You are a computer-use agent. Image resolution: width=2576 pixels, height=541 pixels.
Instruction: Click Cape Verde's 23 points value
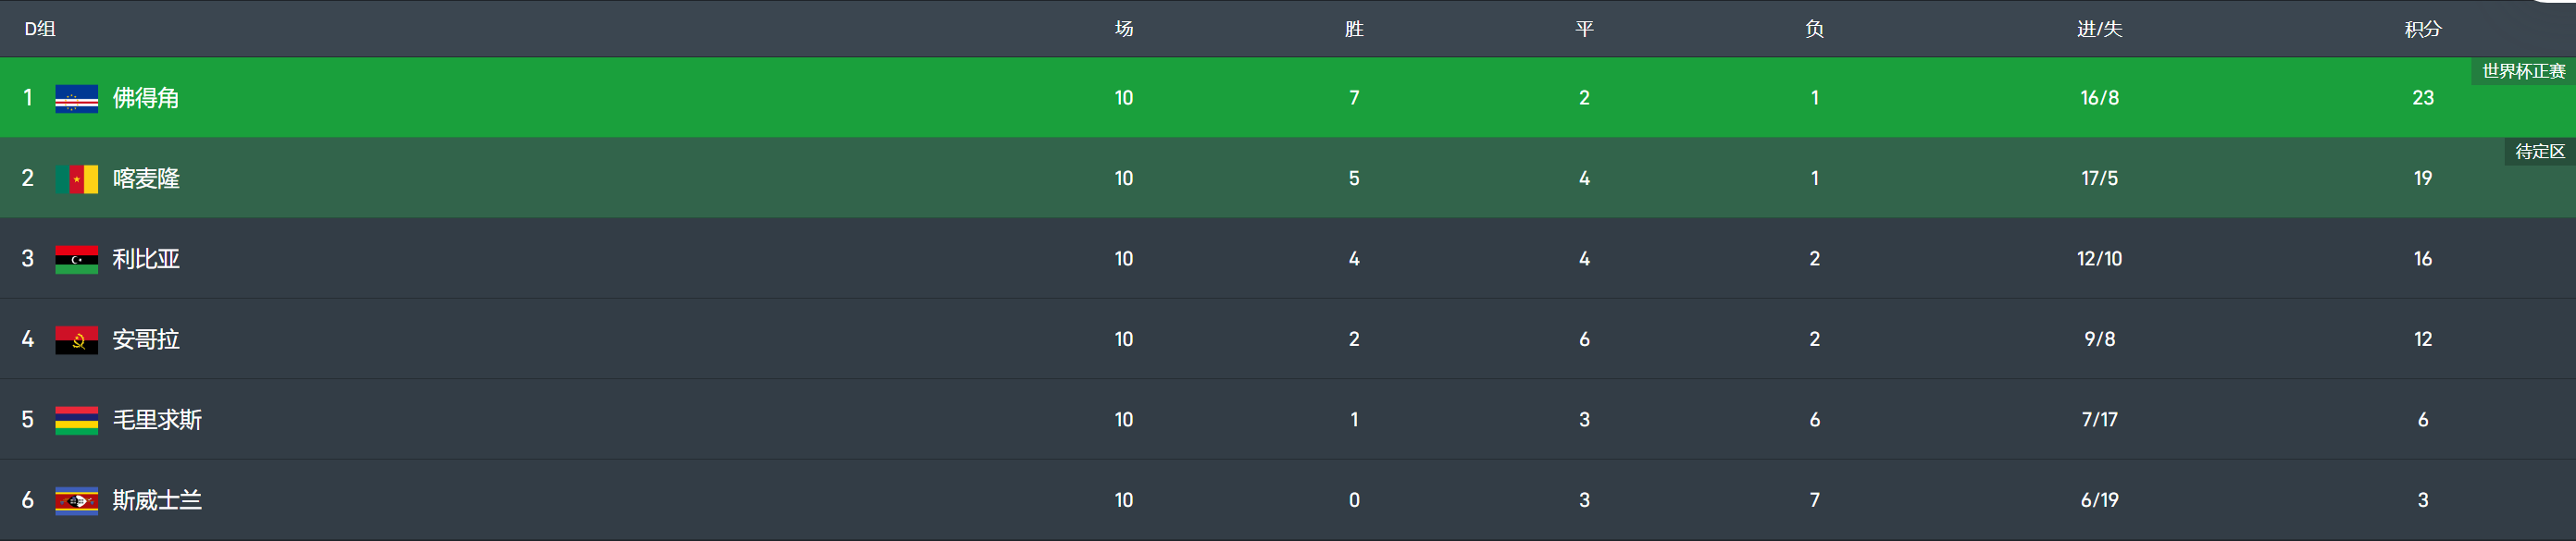point(2422,98)
